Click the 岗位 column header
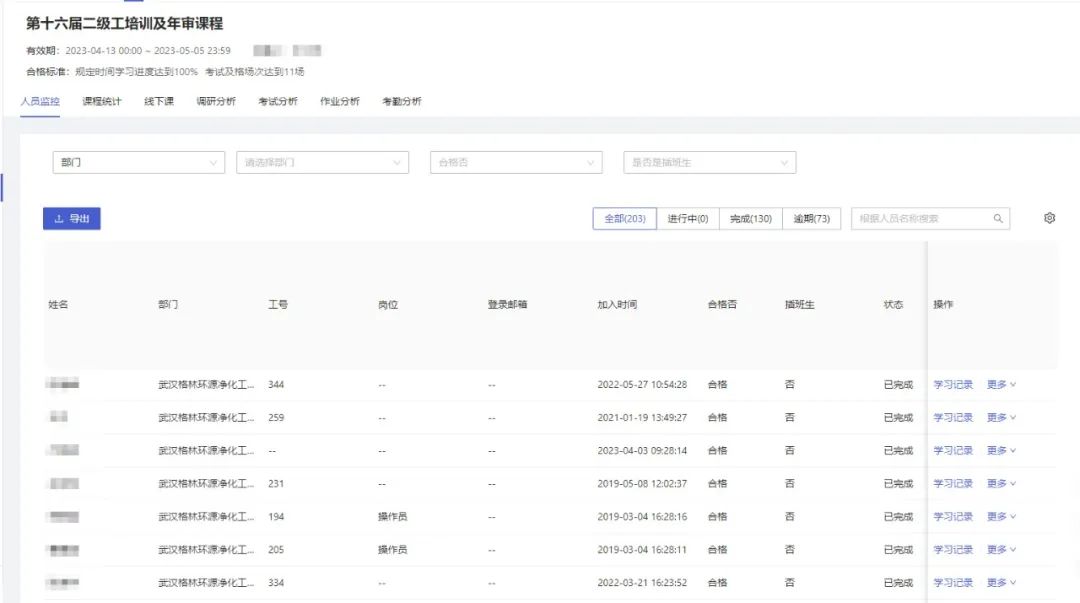 (x=388, y=305)
